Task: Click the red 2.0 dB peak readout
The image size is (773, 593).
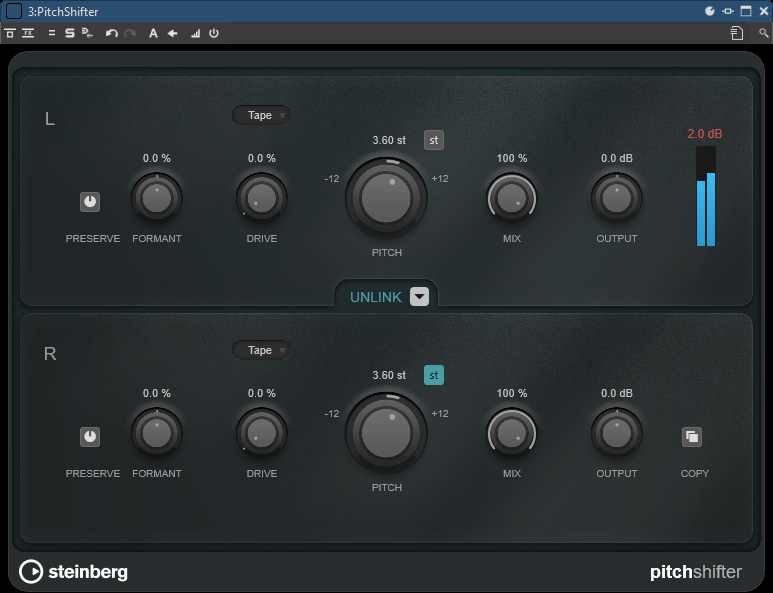Action: tap(705, 134)
